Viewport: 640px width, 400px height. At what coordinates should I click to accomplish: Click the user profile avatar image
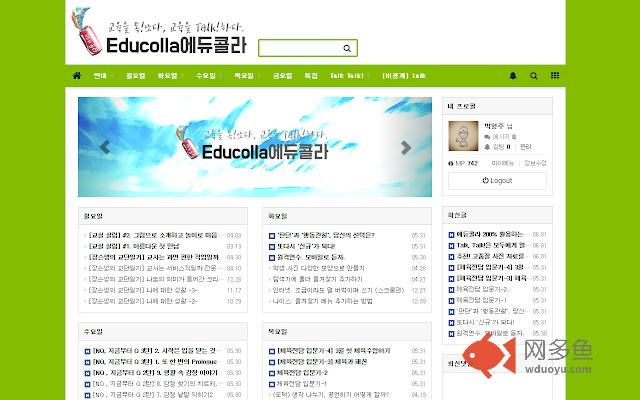461,133
